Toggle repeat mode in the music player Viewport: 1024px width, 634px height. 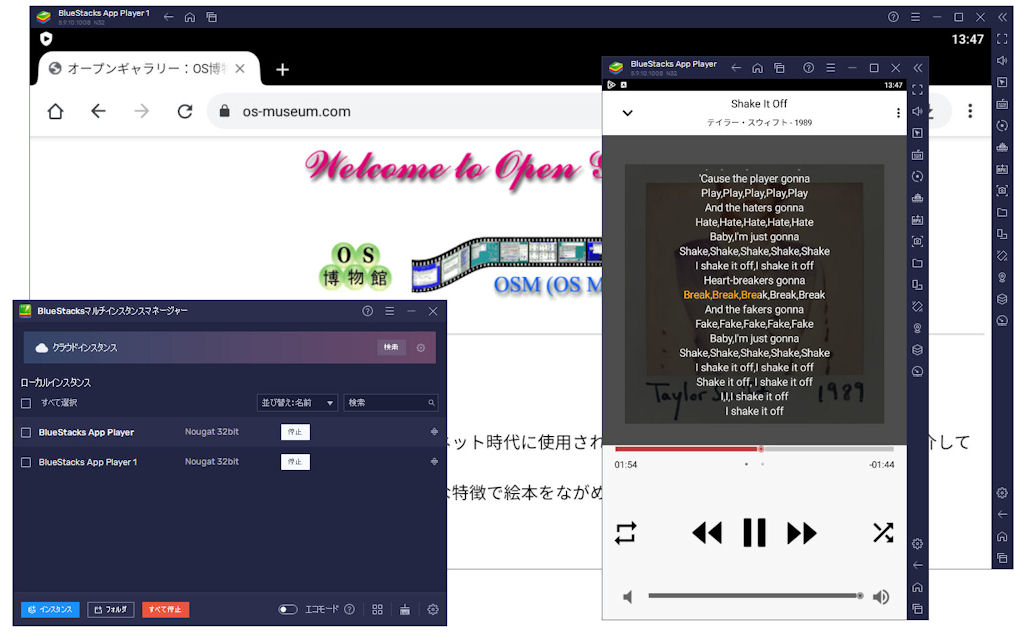coord(625,533)
